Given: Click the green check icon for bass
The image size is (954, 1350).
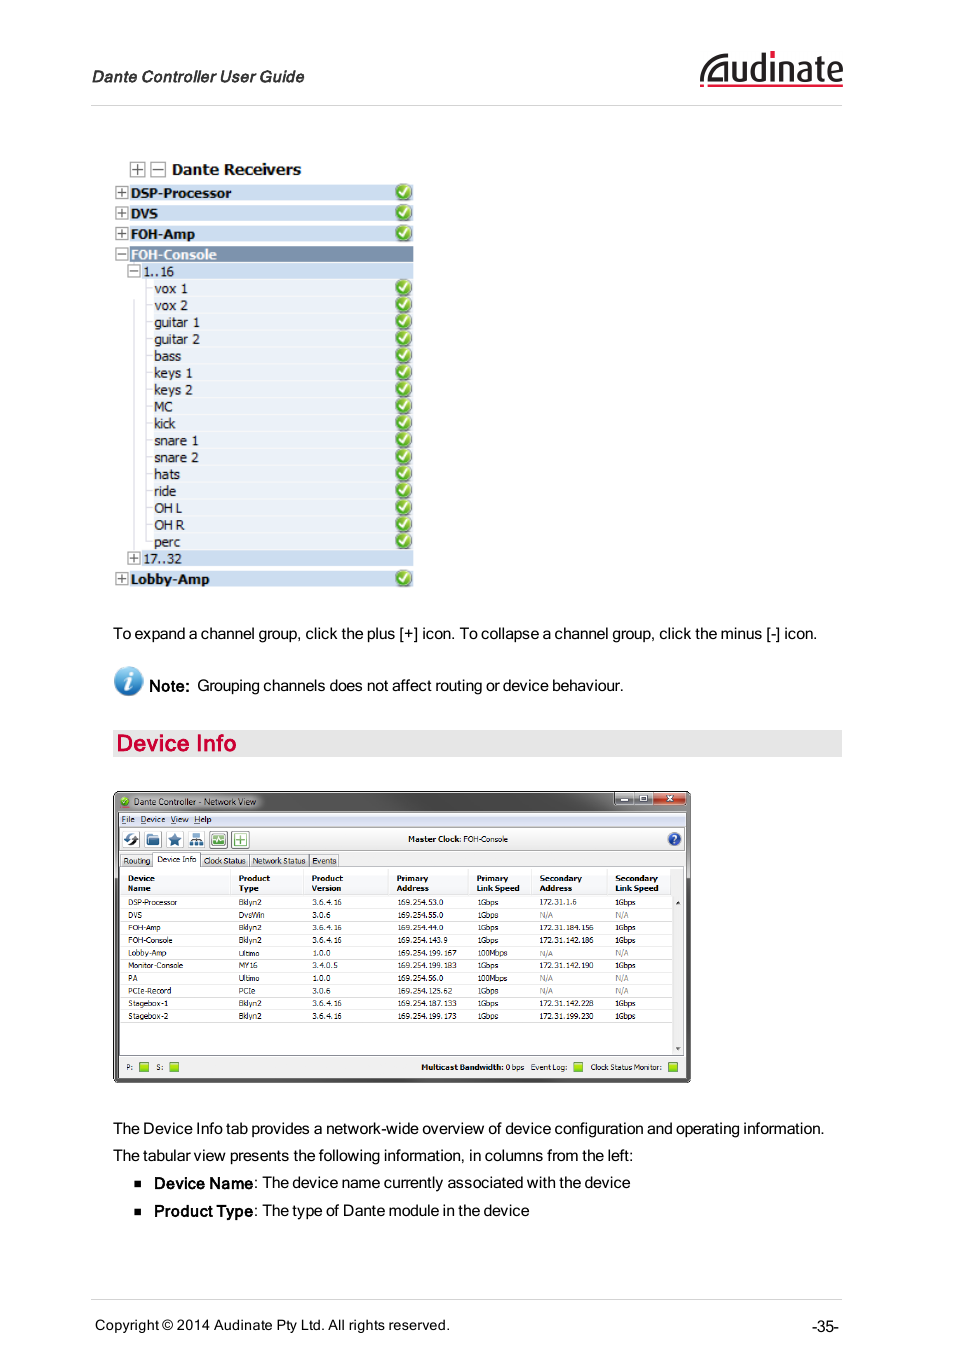Looking at the screenshot, I should pos(403,356).
